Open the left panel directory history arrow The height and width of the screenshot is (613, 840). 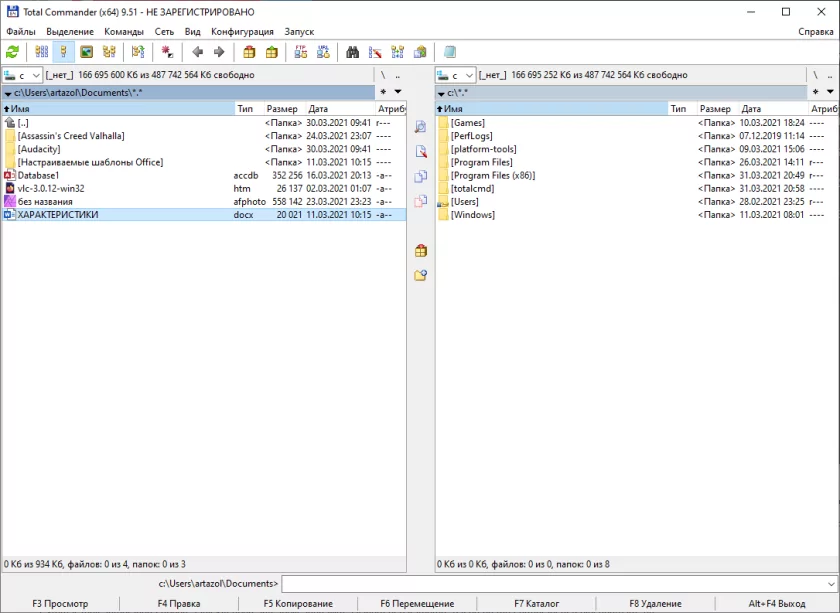[8, 93]
